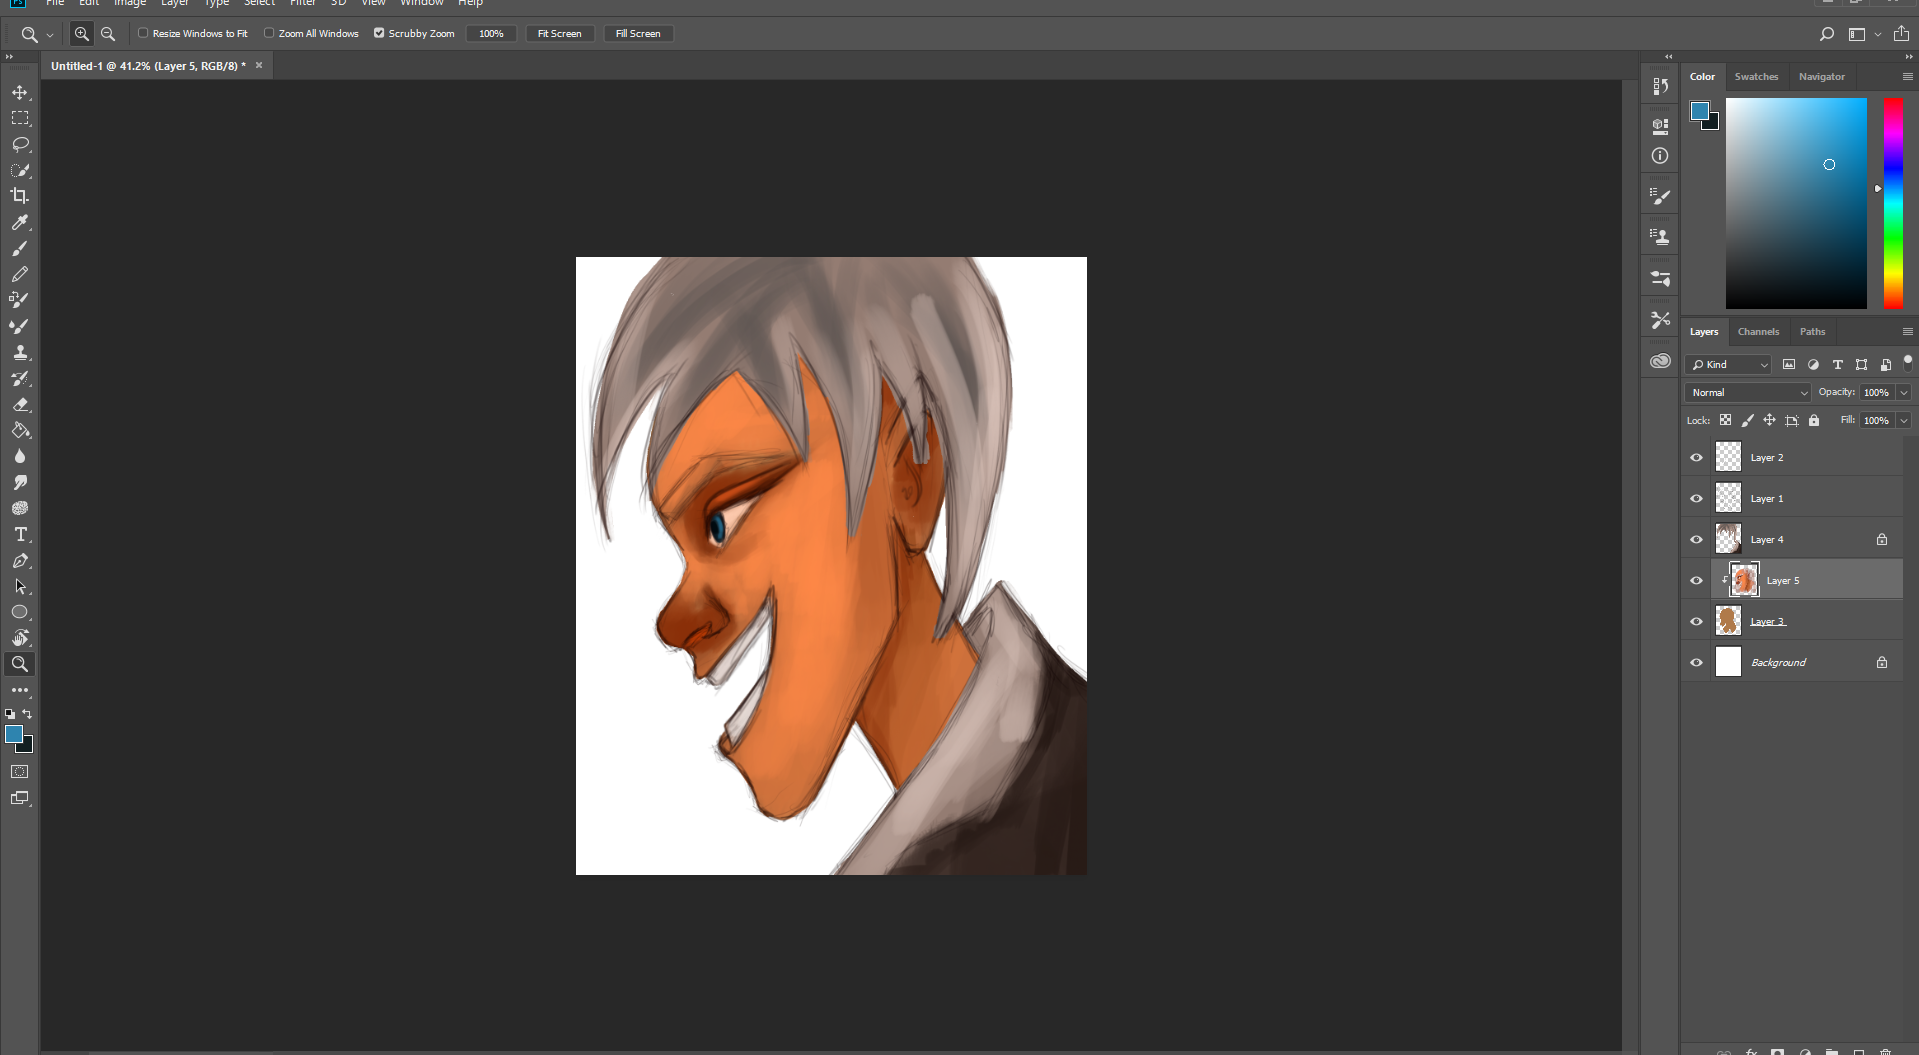This screenshot has height=1055, width=1919.
Task: Select the Paint Bucket tool
Action: [20, 430]
